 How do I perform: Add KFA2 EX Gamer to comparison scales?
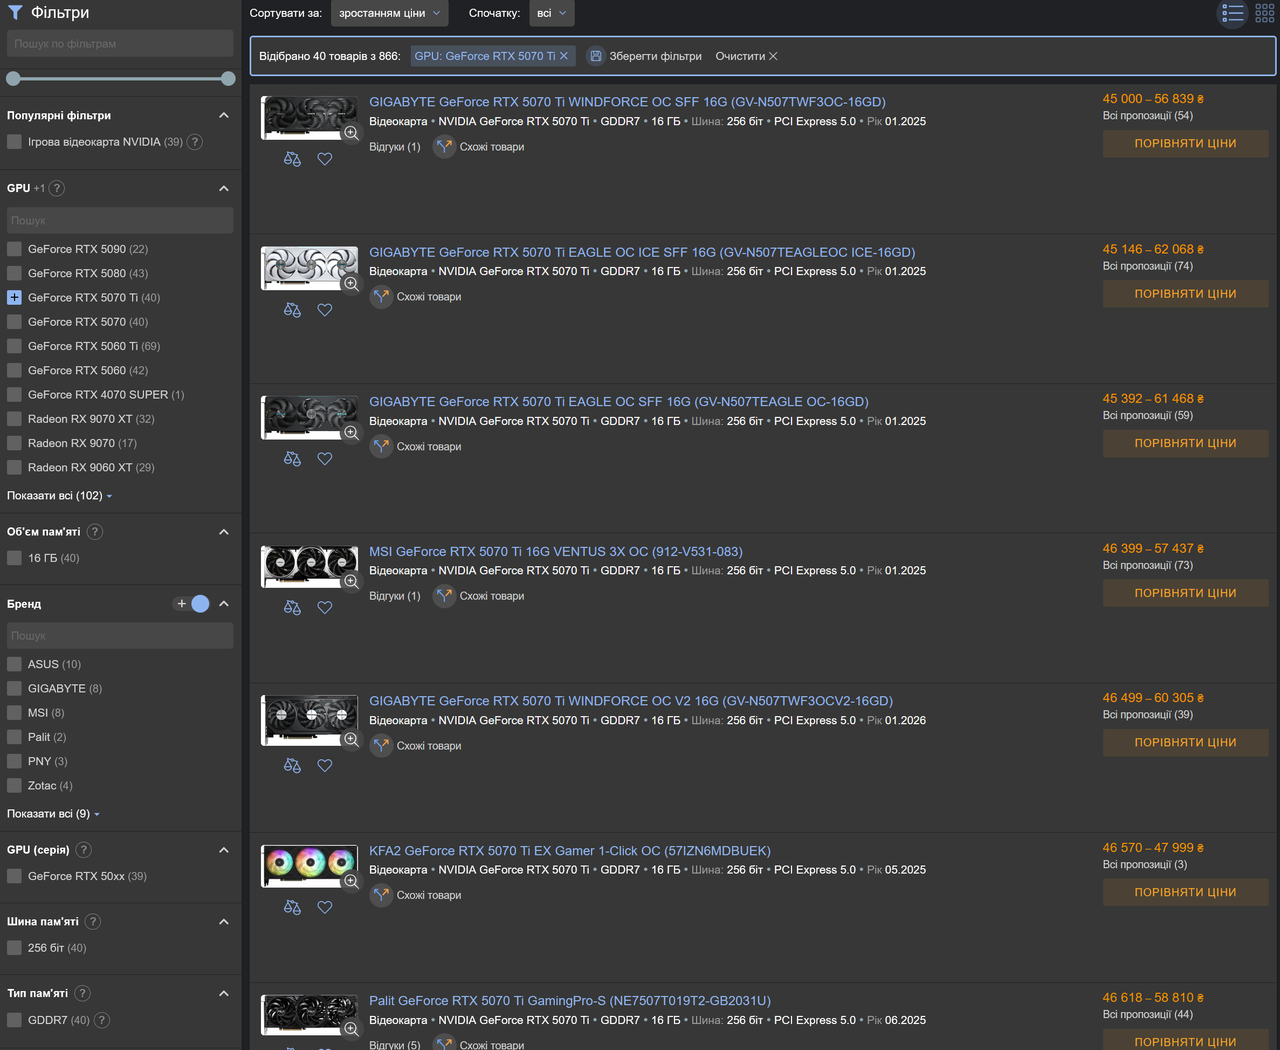292,908
